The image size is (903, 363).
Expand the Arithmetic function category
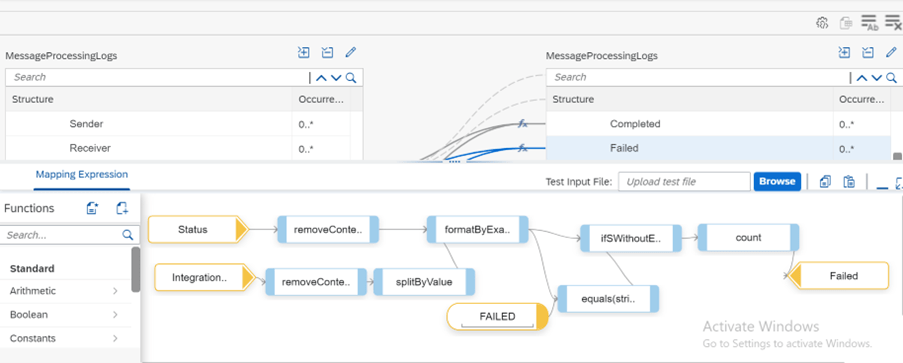pos(115,291)
